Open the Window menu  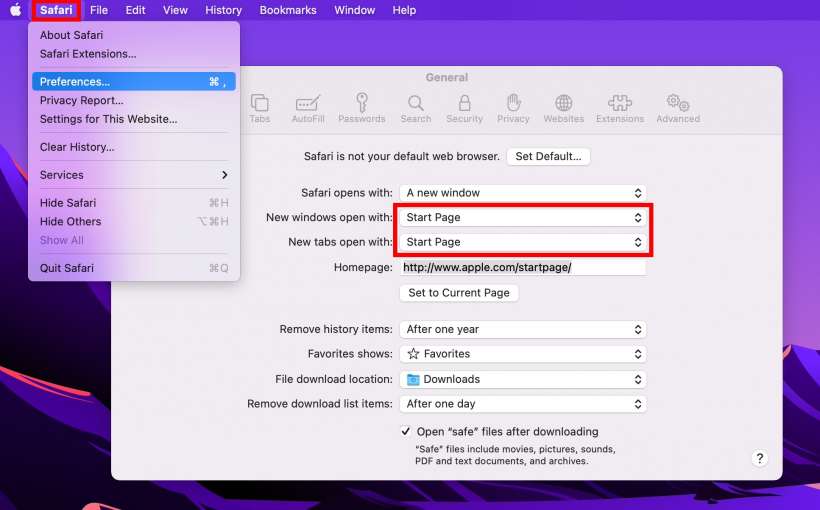click(355, 10)
